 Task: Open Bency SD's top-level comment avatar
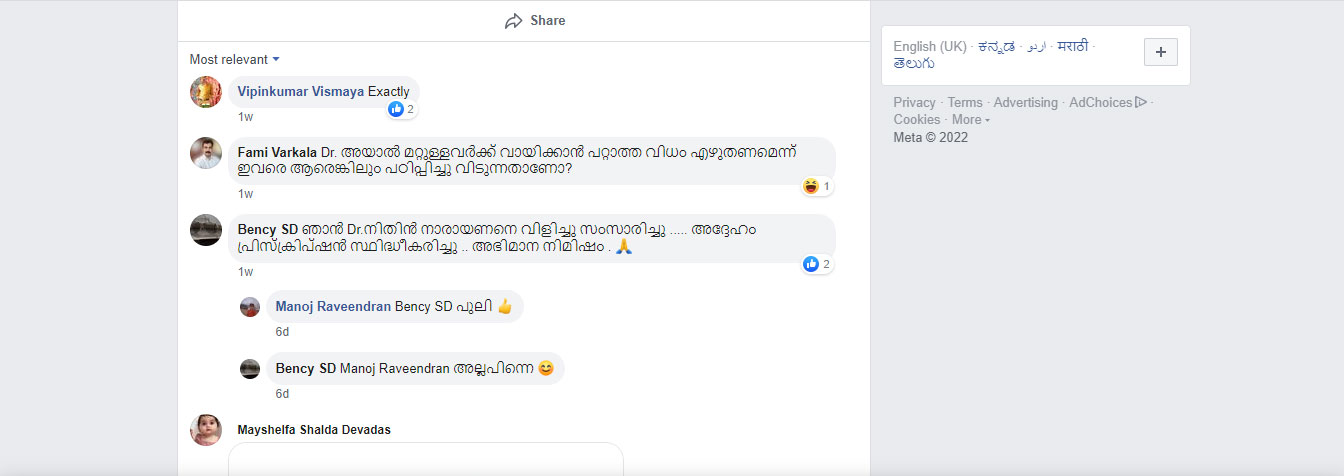206,230
